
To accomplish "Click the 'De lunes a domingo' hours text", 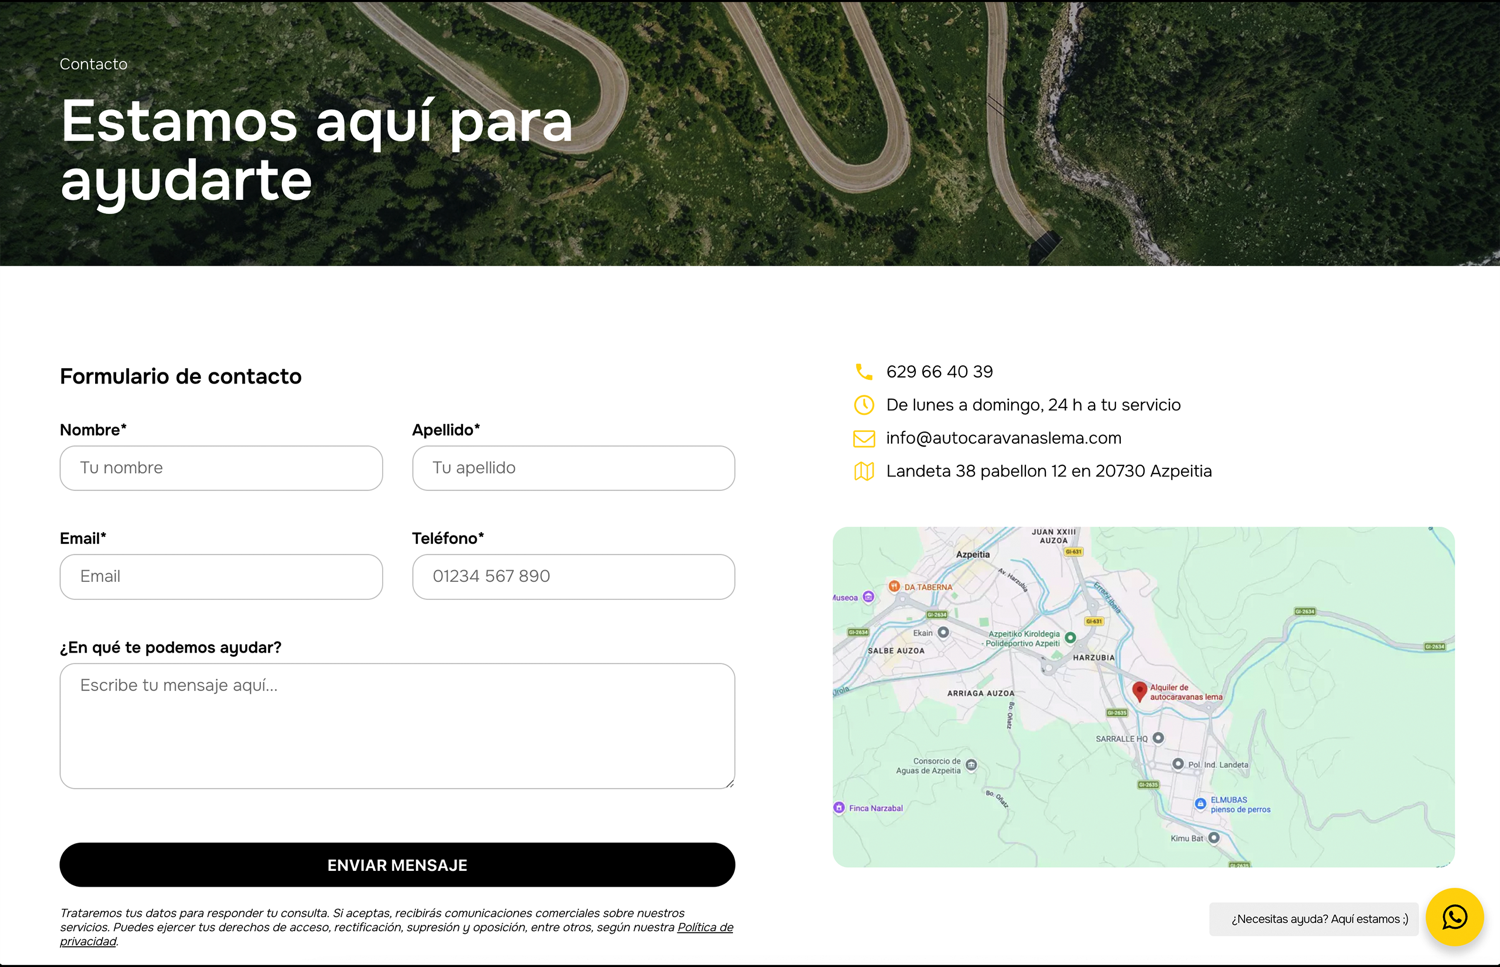I will coord(1033,405).
